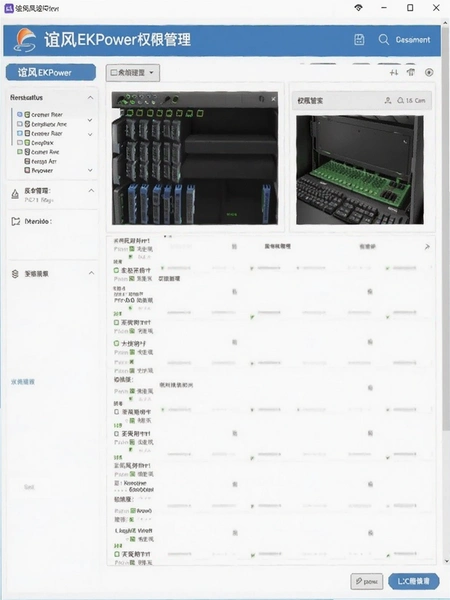Click the Menido label in the sidebar

coord(38,221)
